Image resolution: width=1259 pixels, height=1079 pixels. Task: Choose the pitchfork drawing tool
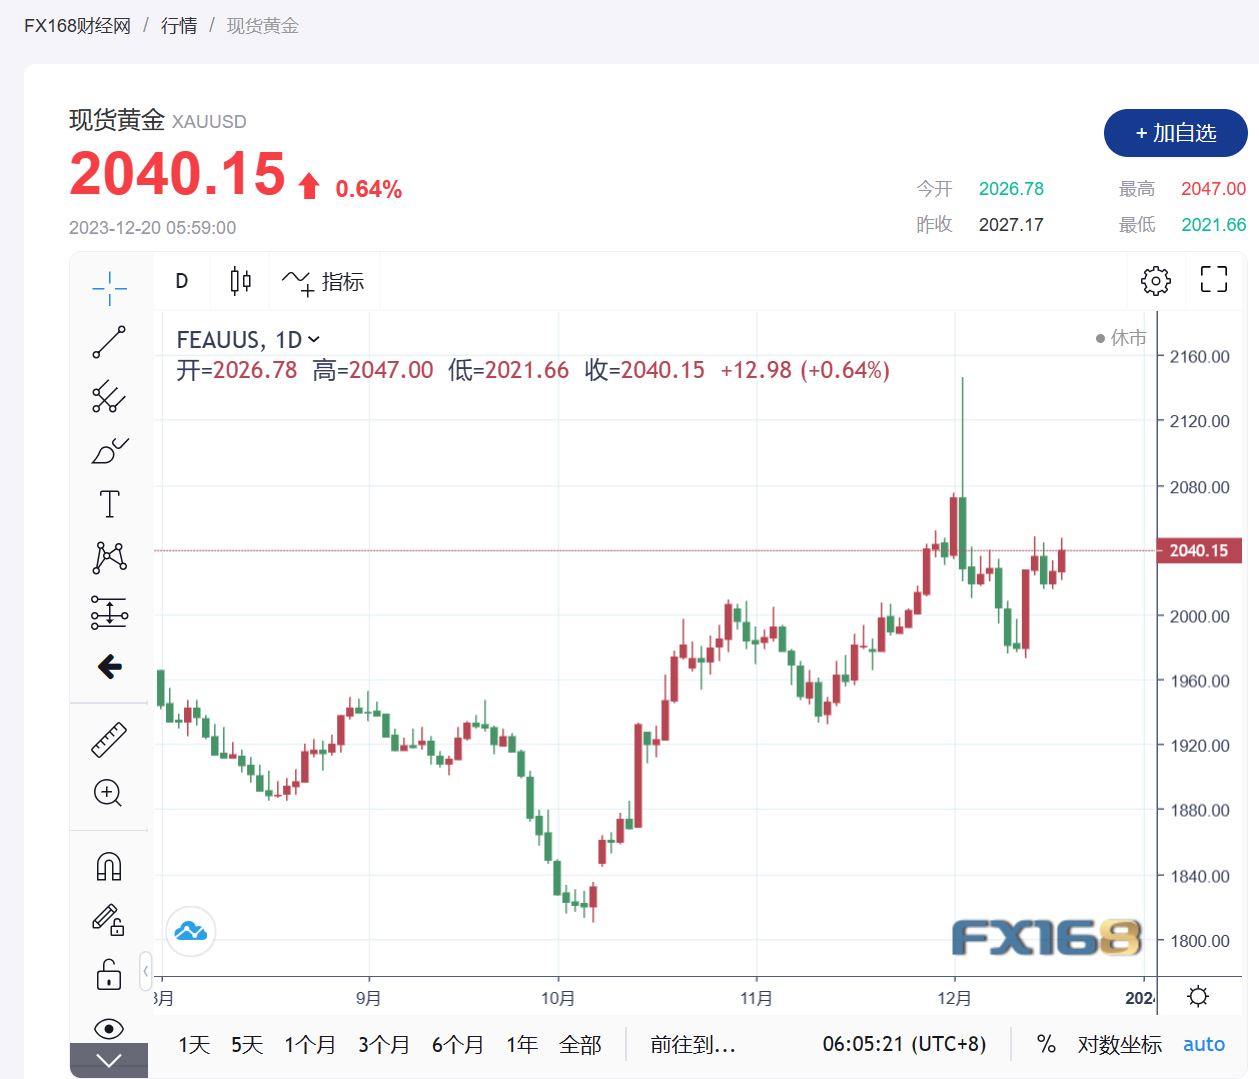tap(109, 396)
